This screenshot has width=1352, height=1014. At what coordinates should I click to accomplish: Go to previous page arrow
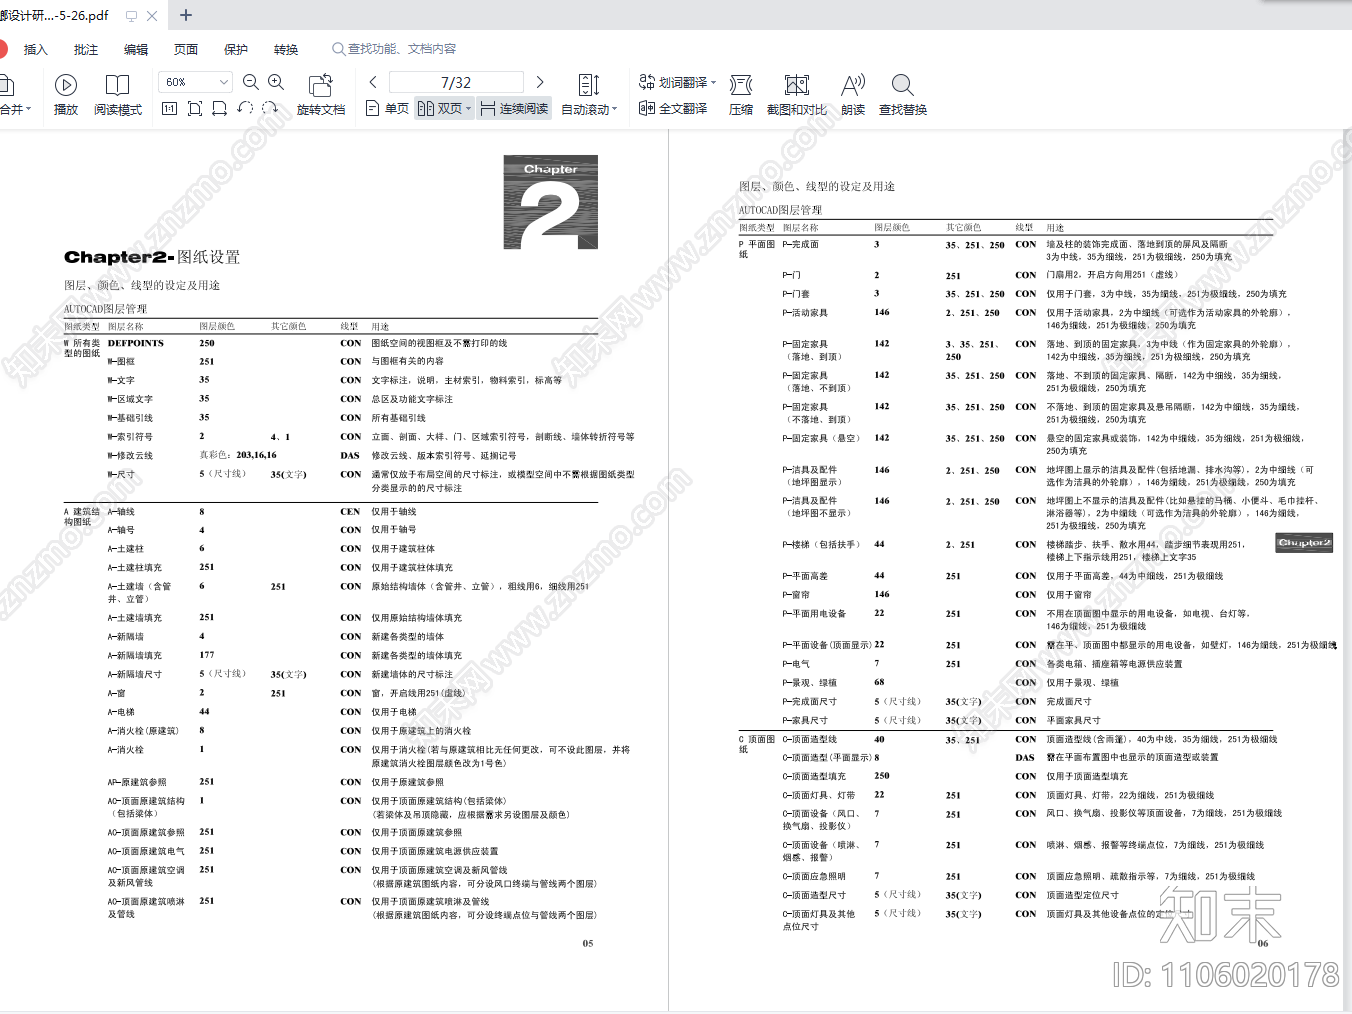pos(373,82)
